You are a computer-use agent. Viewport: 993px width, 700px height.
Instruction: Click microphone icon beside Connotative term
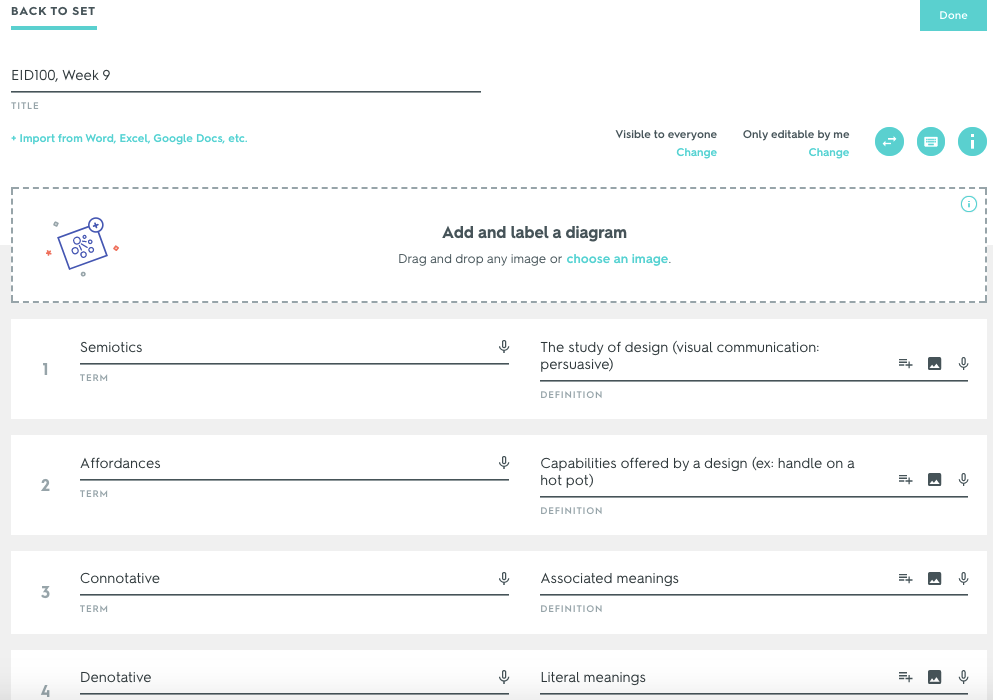click(503, 578)
